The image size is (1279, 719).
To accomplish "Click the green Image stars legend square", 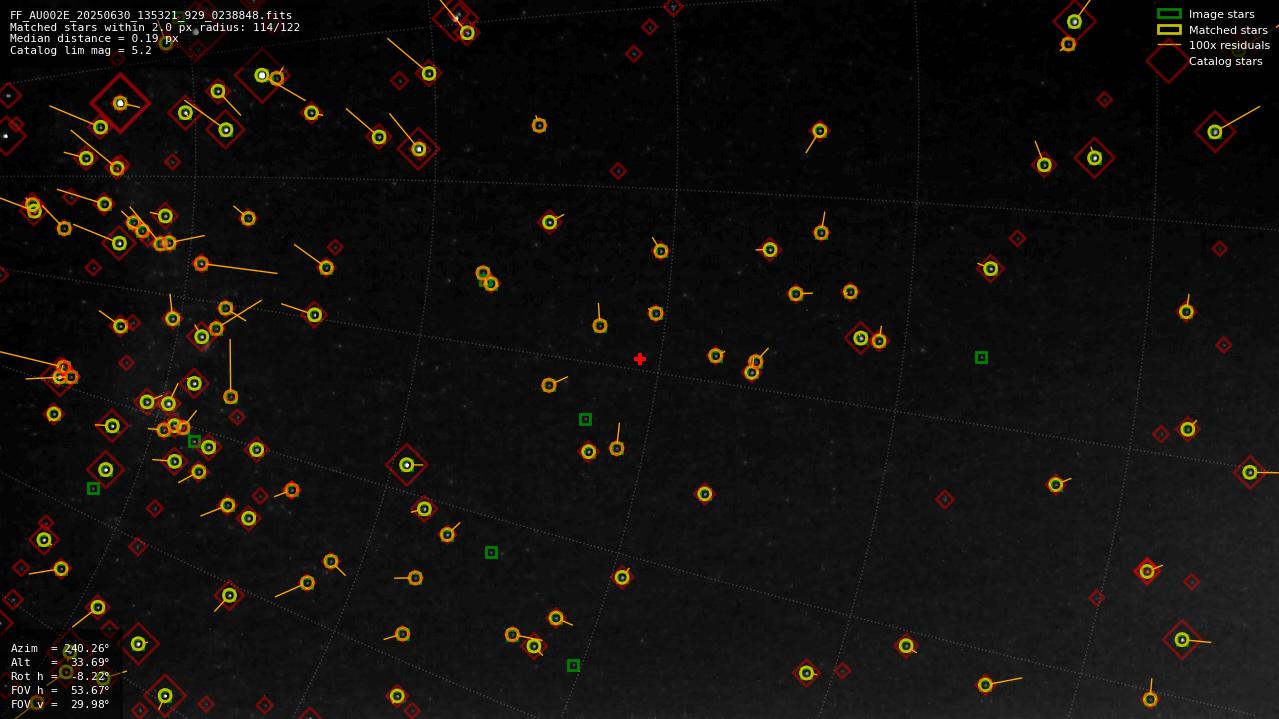I will coord(1169,14).
